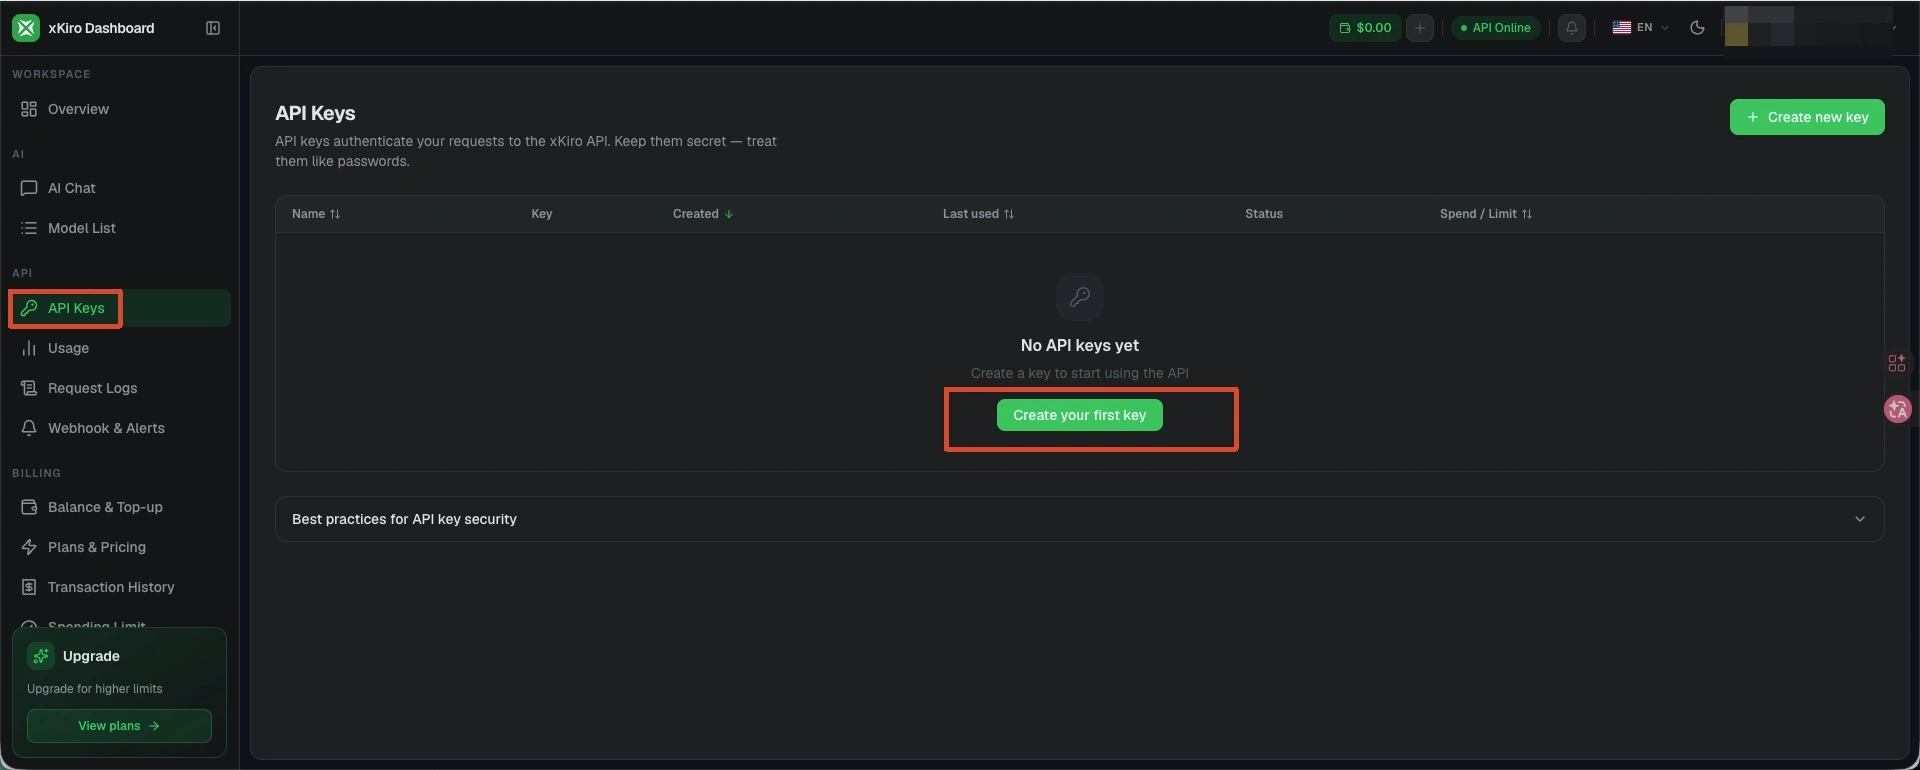
Task: Click the xKiro logo icon
Action: (26, 28)
